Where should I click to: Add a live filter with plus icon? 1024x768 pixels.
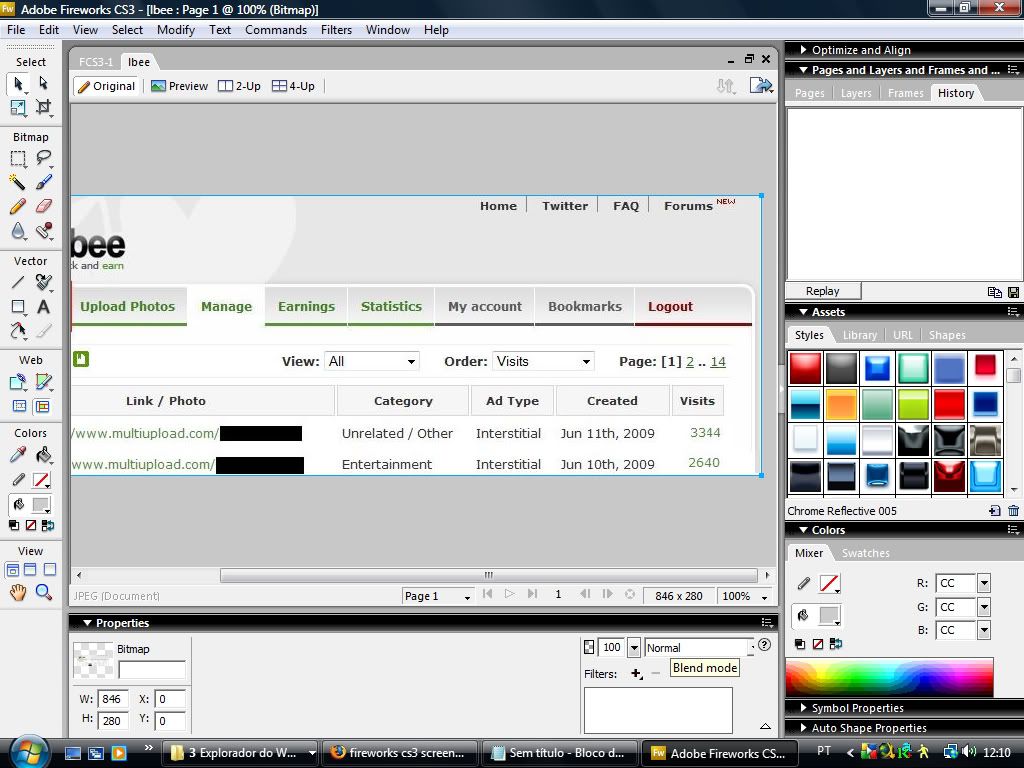[x=637, y=674]
